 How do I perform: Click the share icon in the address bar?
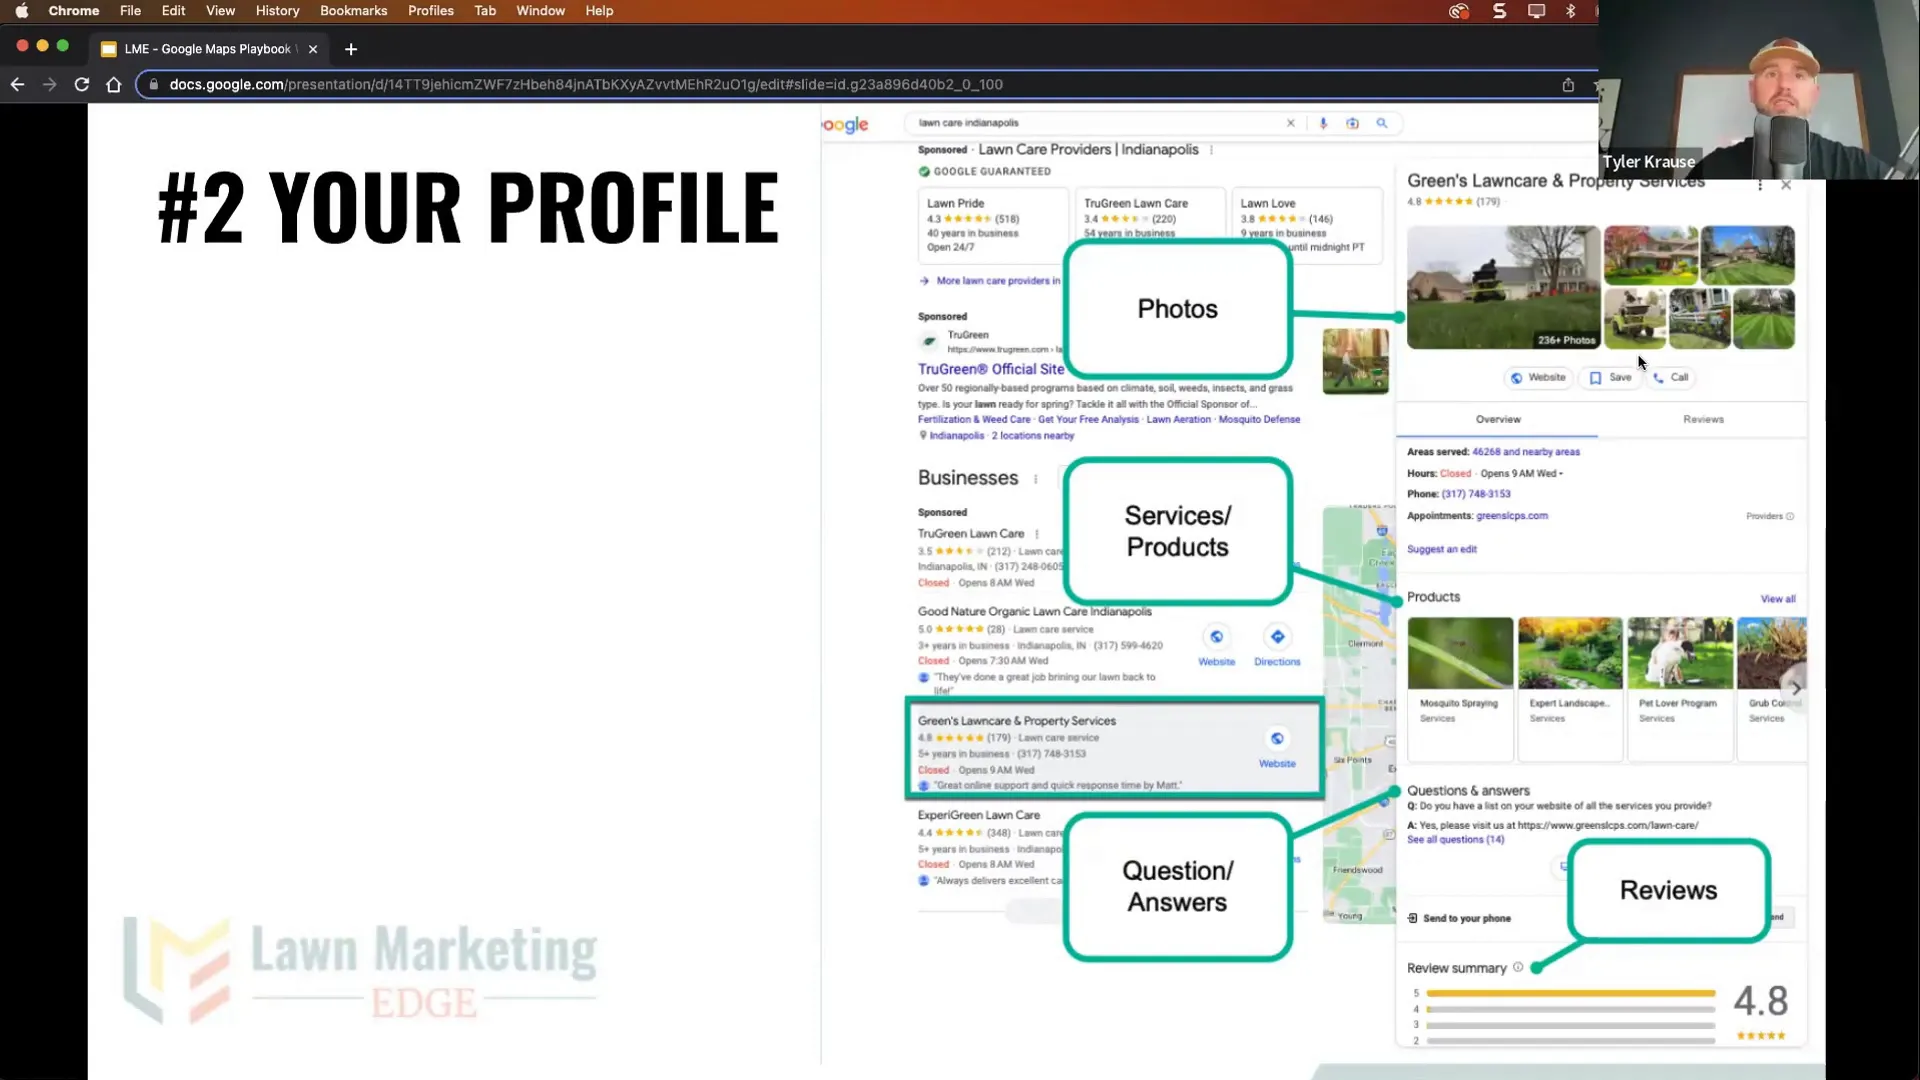click(1568, 85)
